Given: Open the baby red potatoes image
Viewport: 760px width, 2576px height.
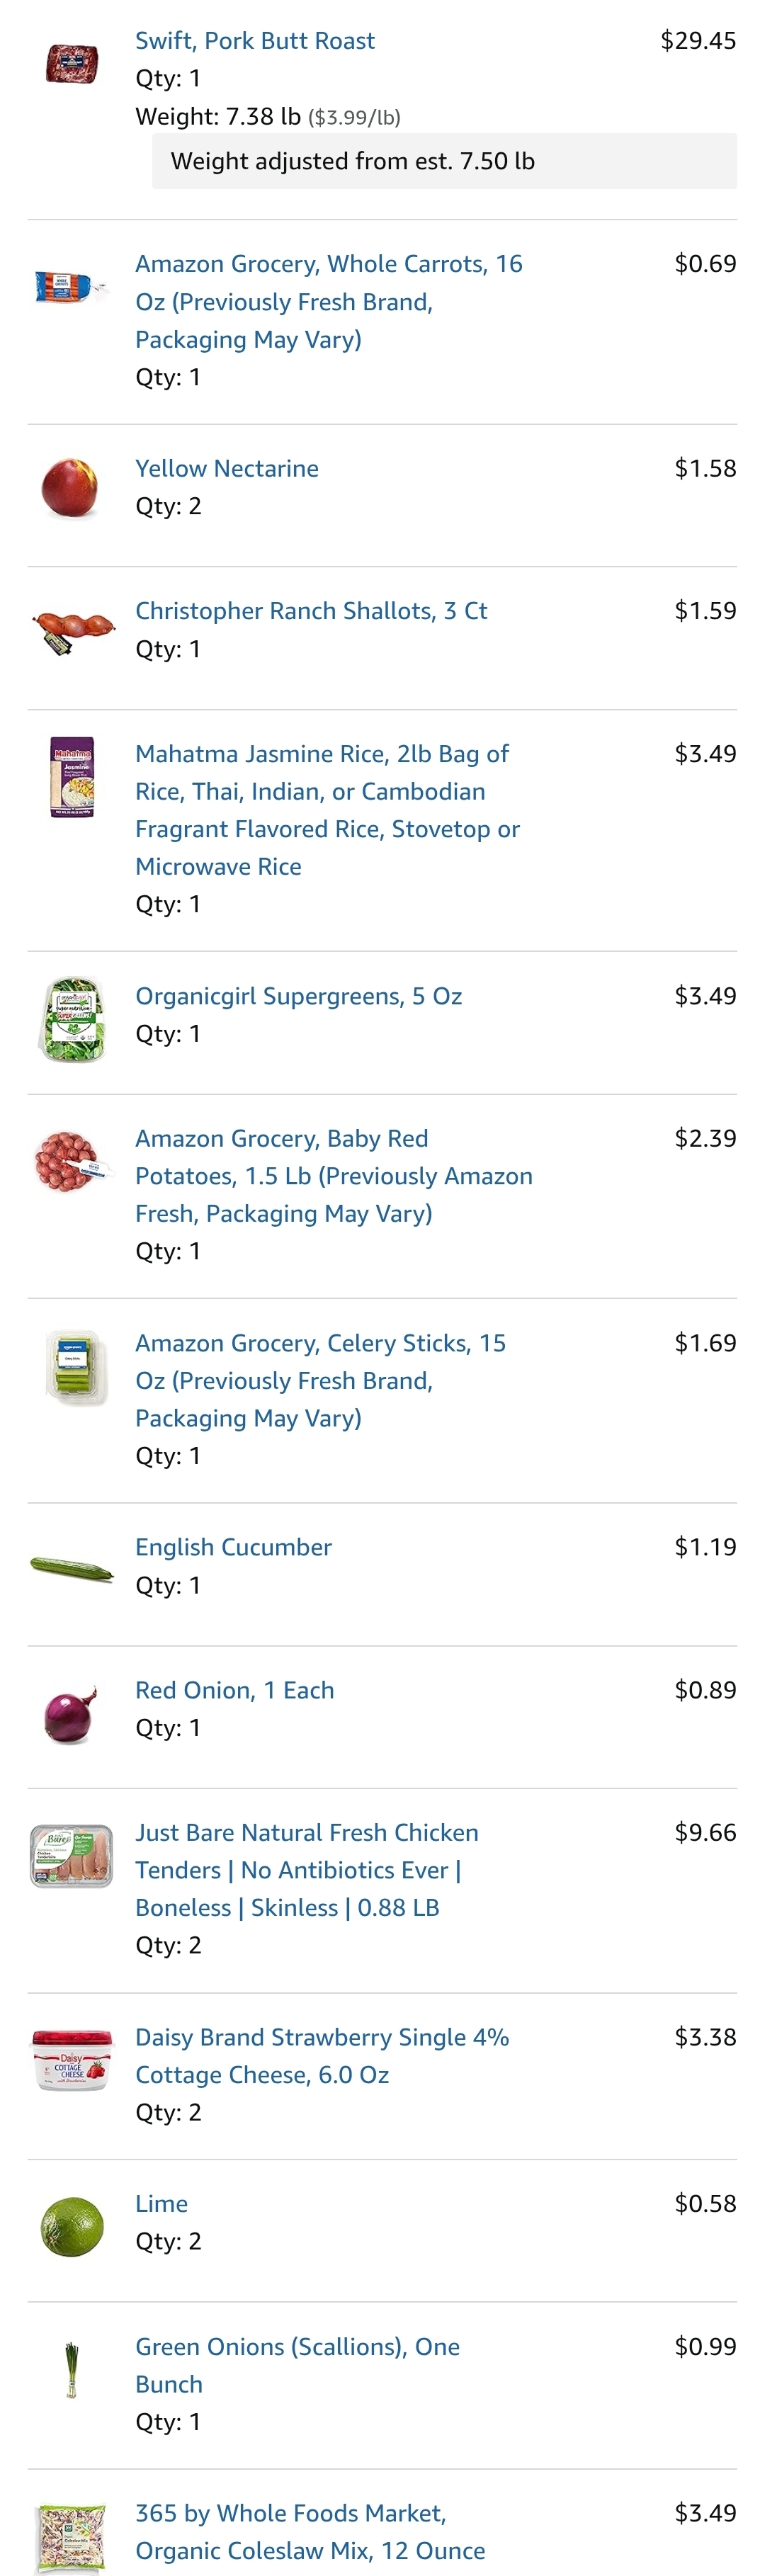Looking at the screenshot, I should [70, 1161].
